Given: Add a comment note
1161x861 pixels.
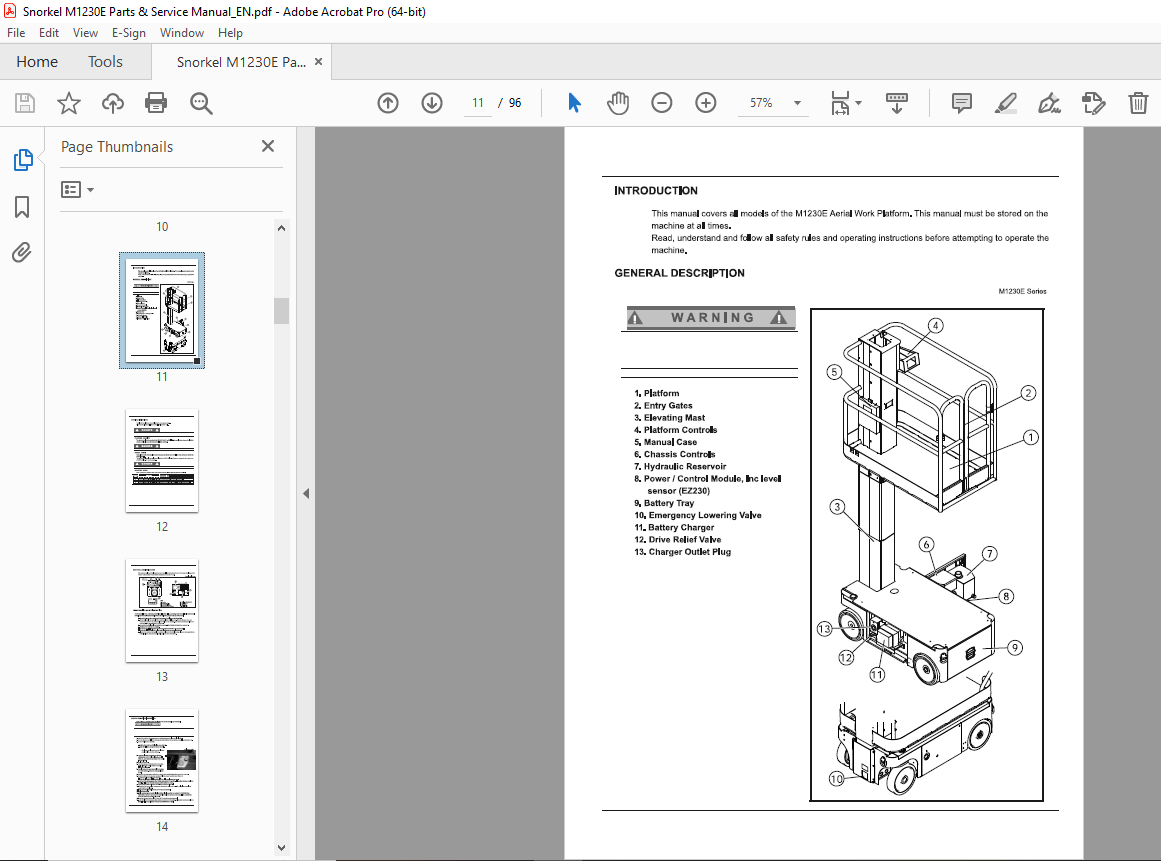Looking at the screenshot, I should coord(961,103).
